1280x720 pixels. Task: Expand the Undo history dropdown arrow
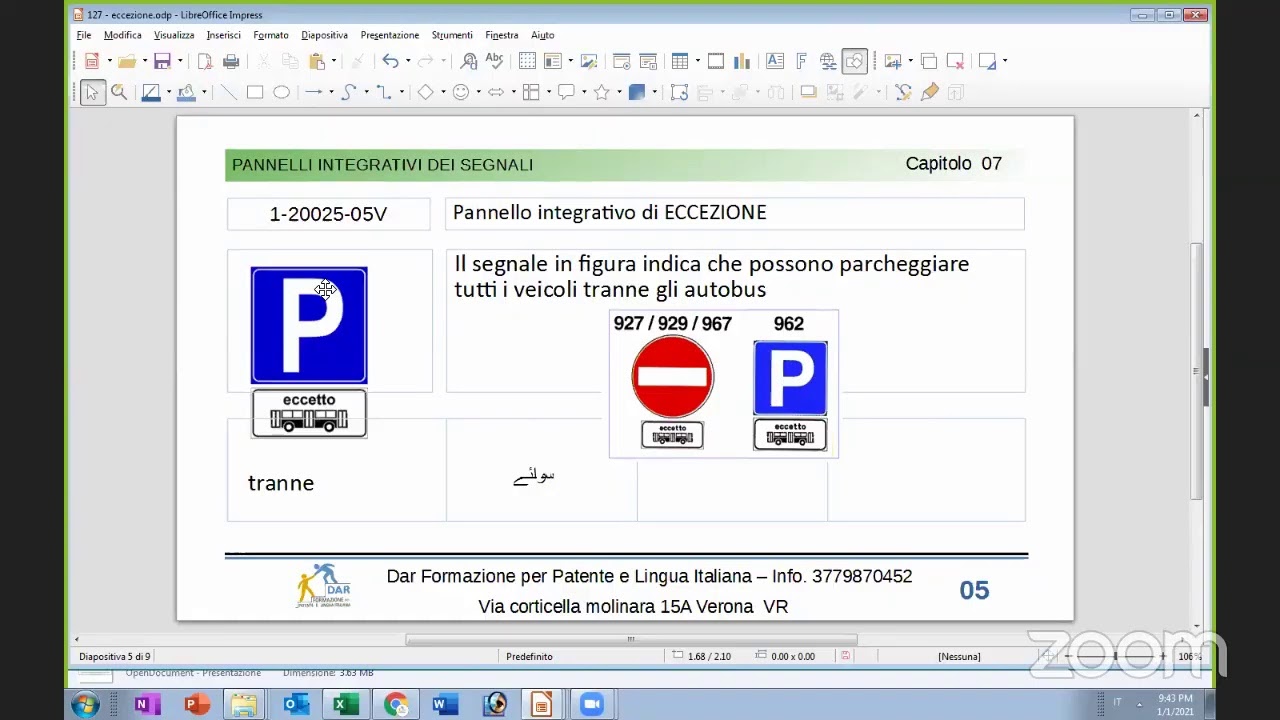tap(407, 61)
